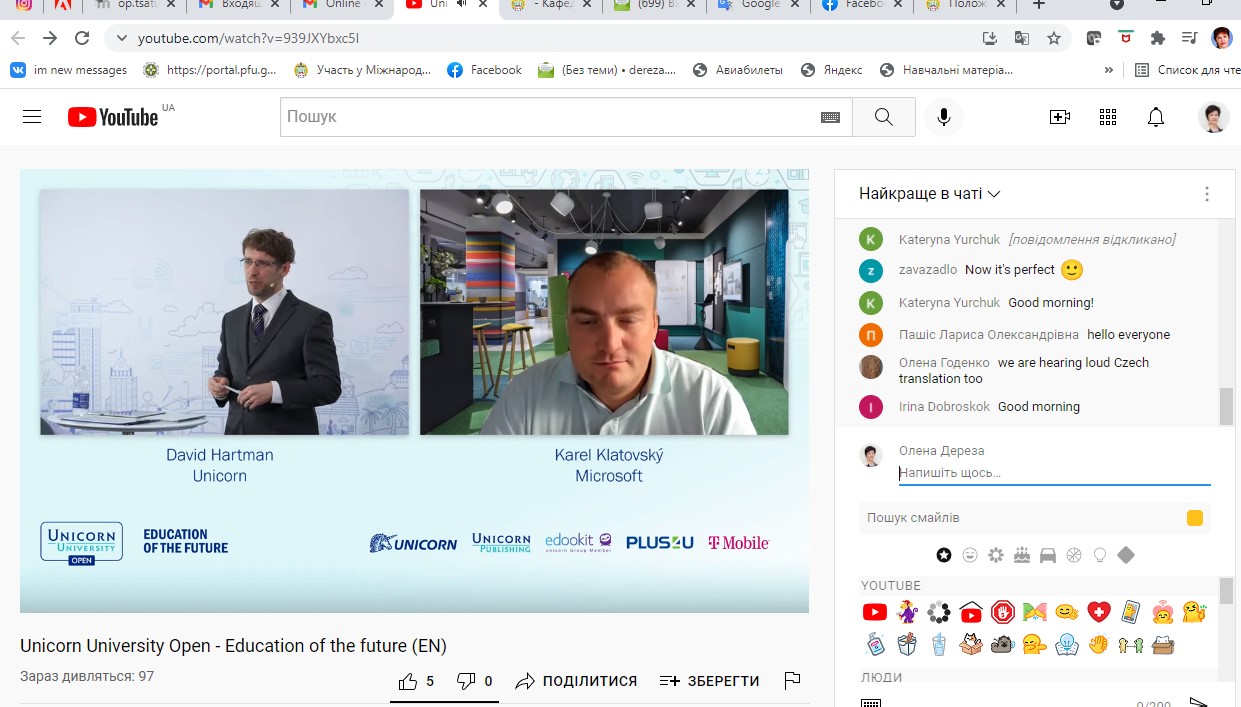1241x707 pixels.
Task: Click the ПОДІЛИТИСЯ share button
Action: [x=576, y=681]
